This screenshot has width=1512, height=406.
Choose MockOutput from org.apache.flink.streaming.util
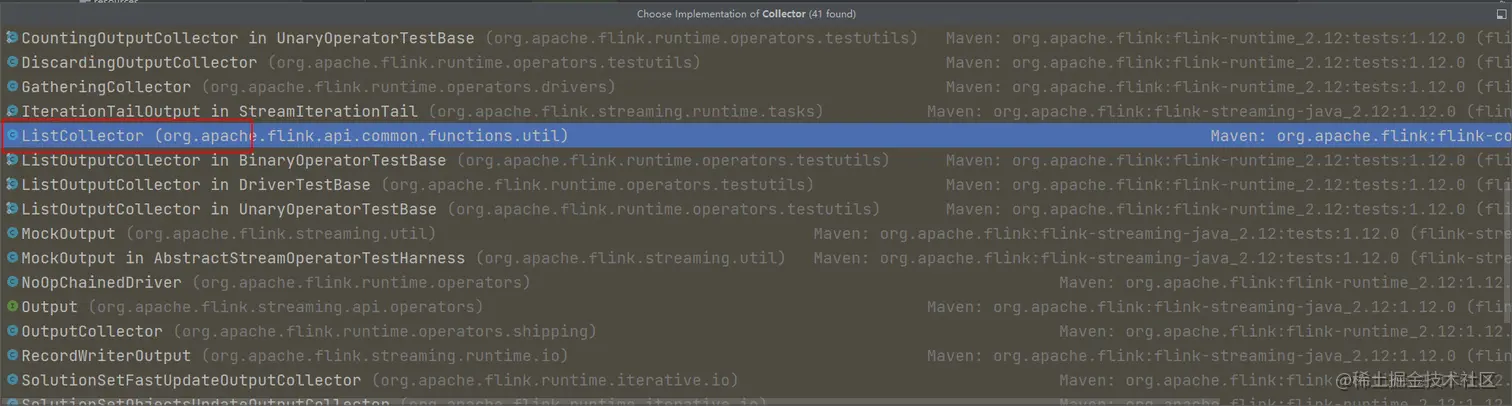(x=756, y=233)
